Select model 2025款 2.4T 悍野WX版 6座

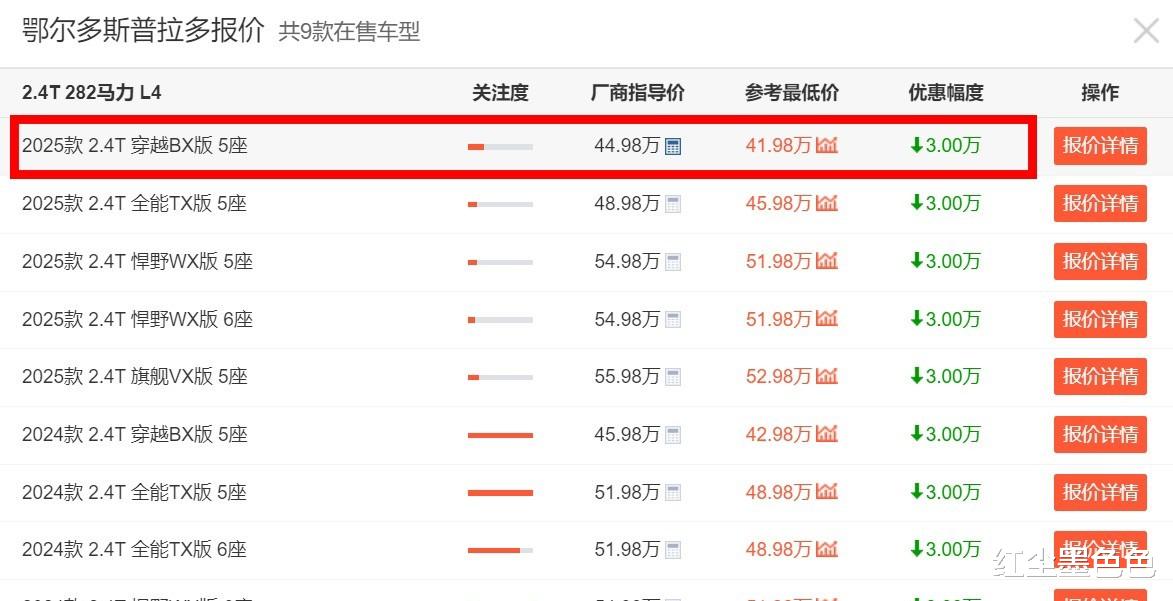(x=138, y=320)
